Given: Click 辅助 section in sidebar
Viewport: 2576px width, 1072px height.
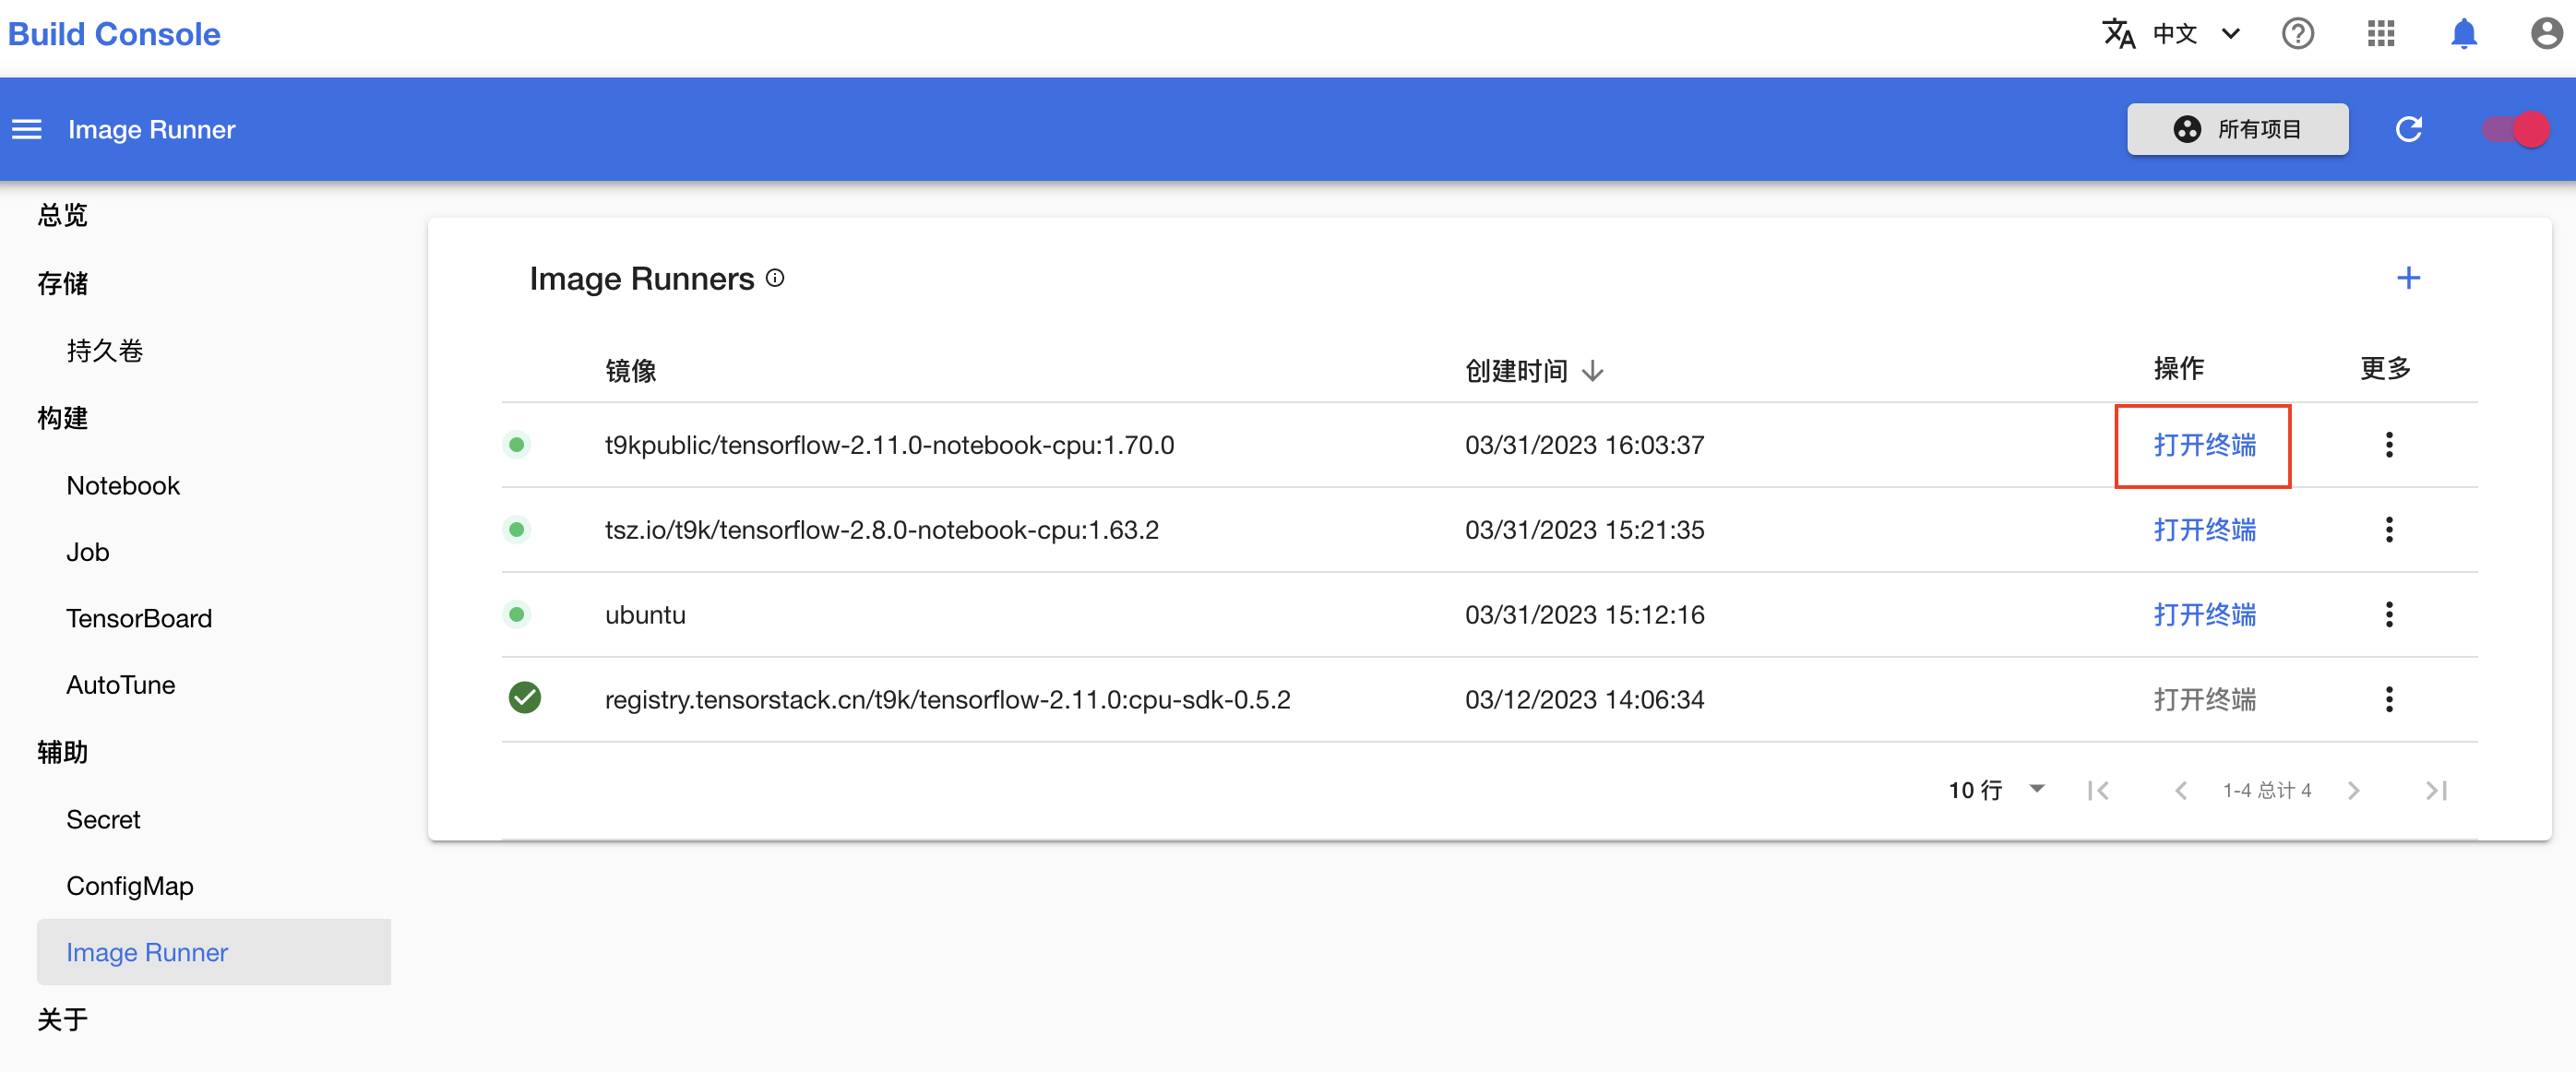Looking at the screenshot, I should point(62,752).
